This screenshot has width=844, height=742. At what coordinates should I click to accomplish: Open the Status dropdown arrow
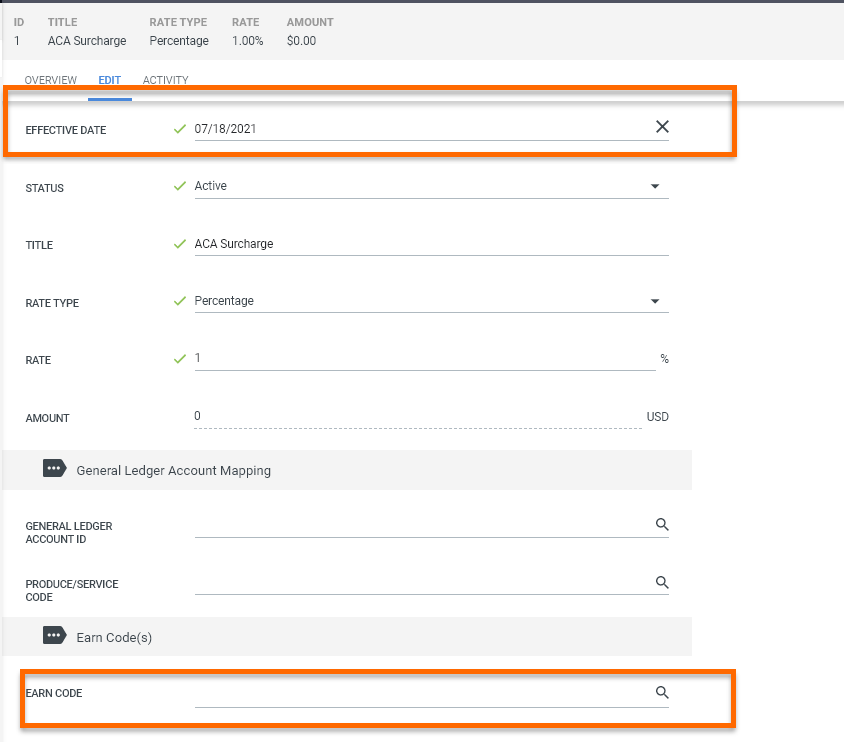[655, 186]
